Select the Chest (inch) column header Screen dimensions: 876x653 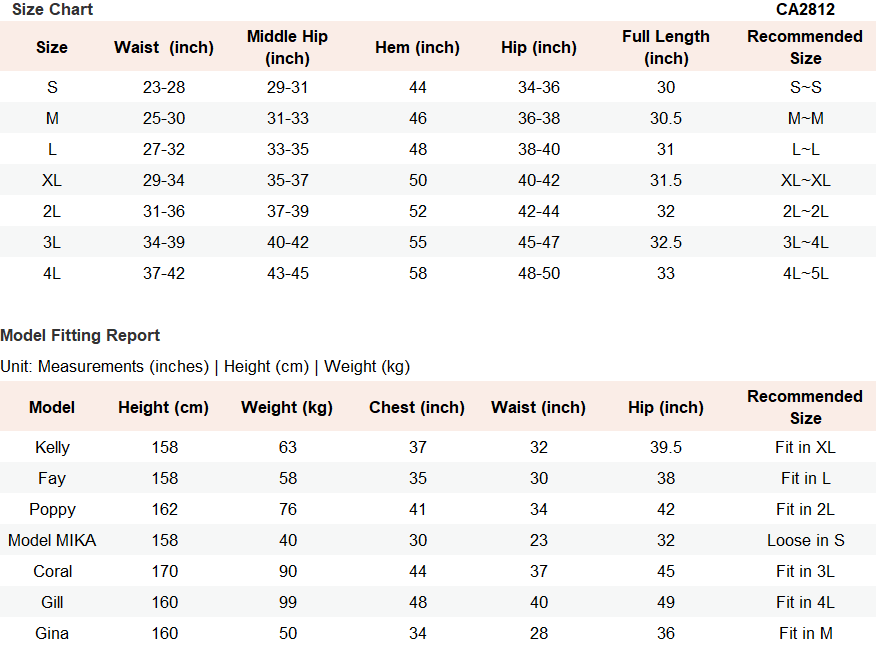(x=417, y=408)
